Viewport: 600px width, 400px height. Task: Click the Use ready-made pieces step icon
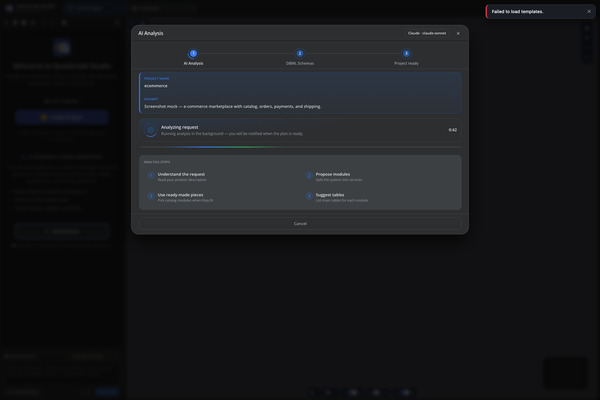[151, 196]
